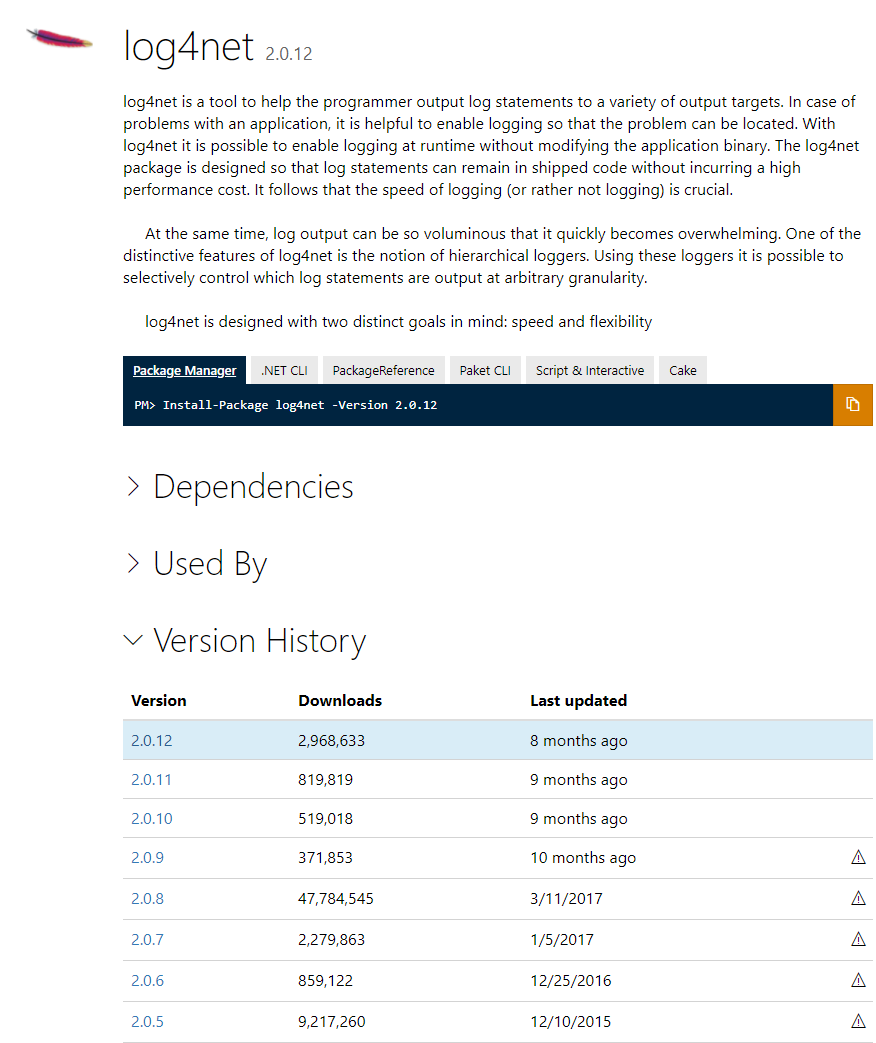Open version 2.0.11 details
The image size is (876, 1043).
(151, 779)
